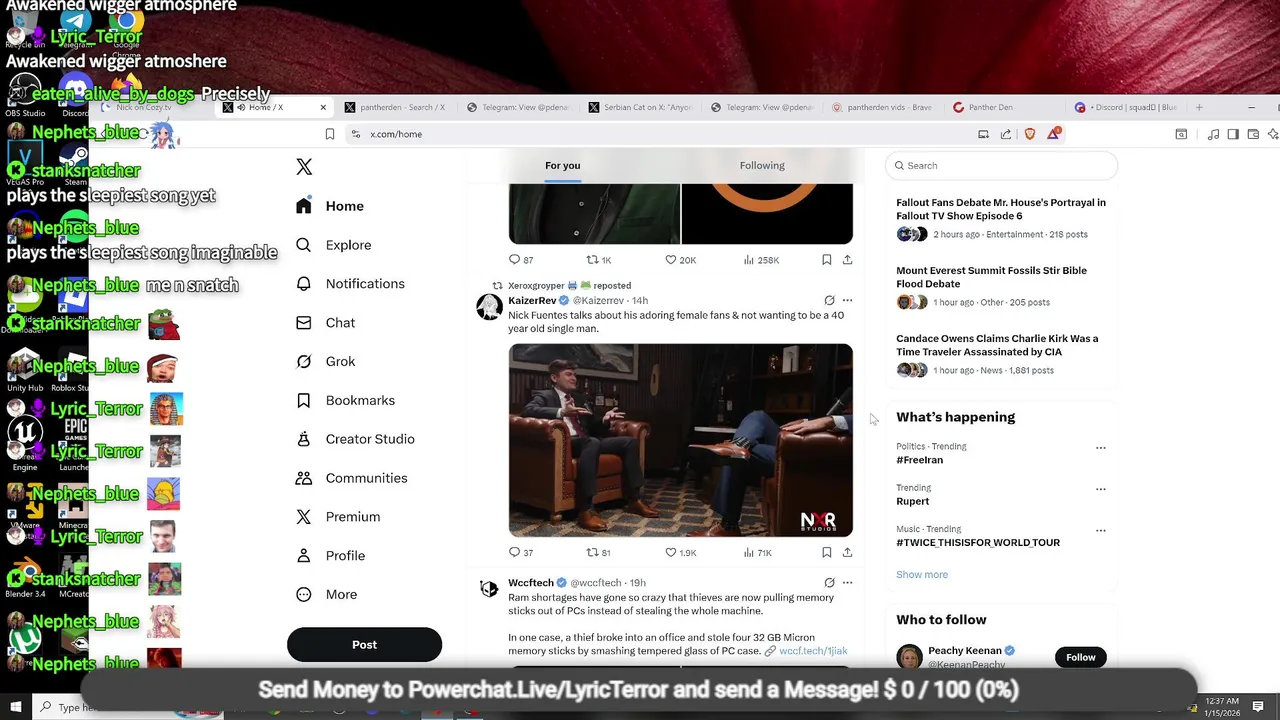This screenshot has width=1280, height=720.
Task: Open views count 258K on top post
Action: click(761, 260)
